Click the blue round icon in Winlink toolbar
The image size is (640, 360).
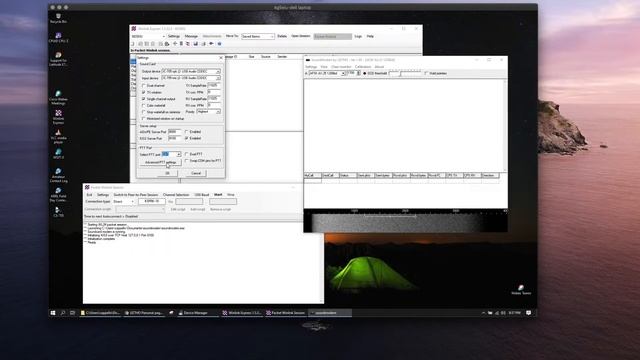(220, 44)
